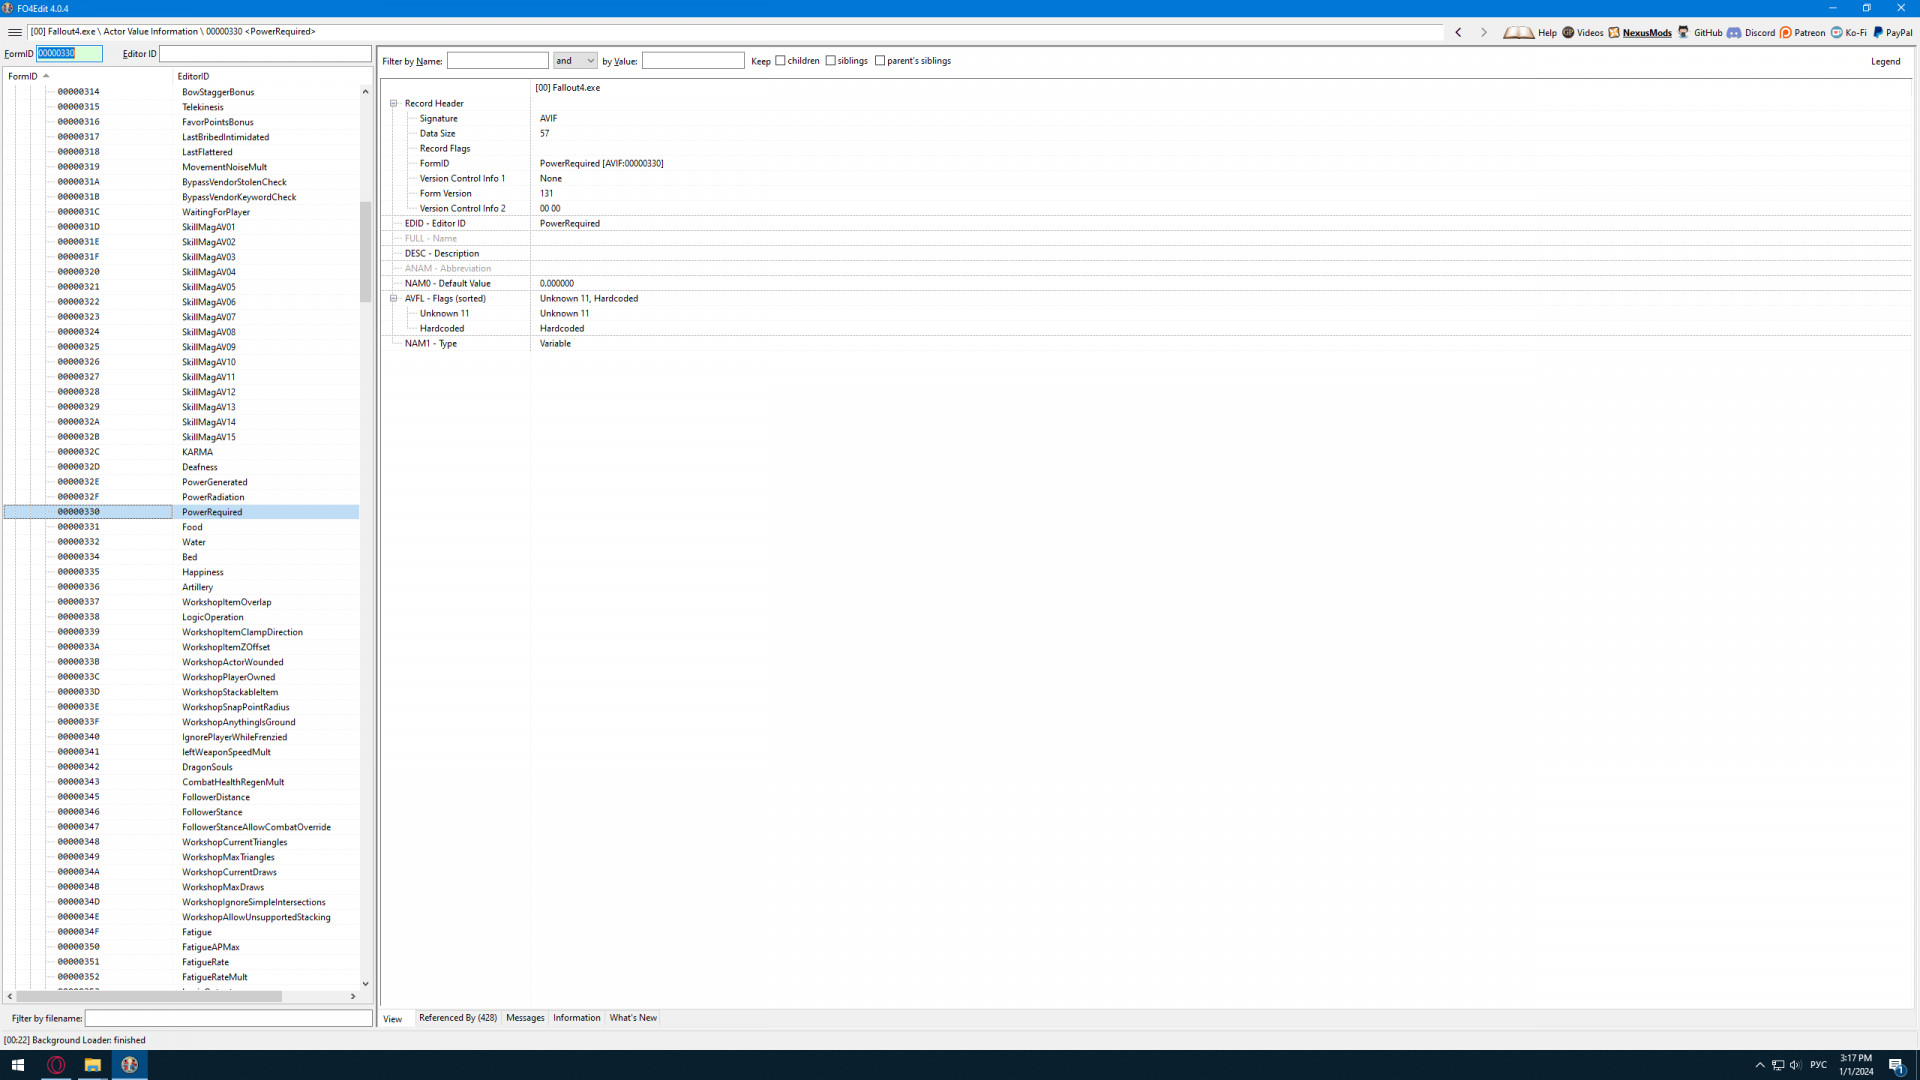Viewport: 1920px width, 1080px height.
Task: Open the Discord link icon
Action: tap(1734, 32)
